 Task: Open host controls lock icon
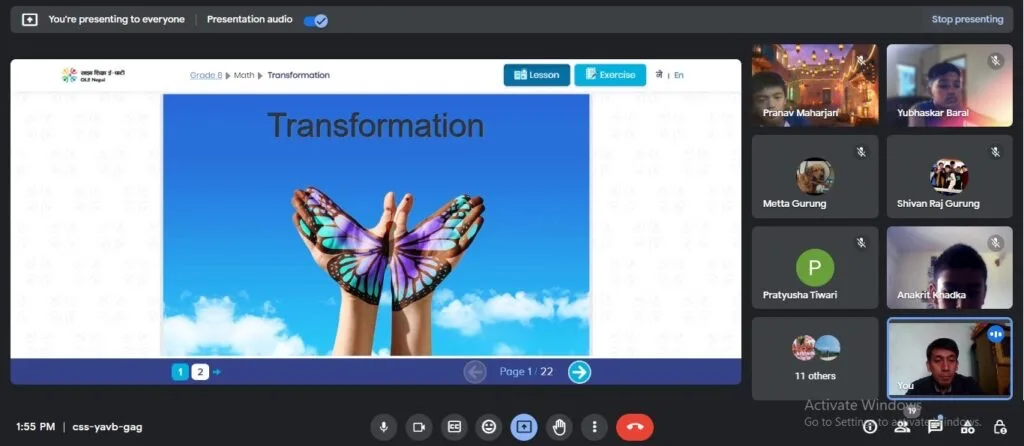pos(1000,427)
